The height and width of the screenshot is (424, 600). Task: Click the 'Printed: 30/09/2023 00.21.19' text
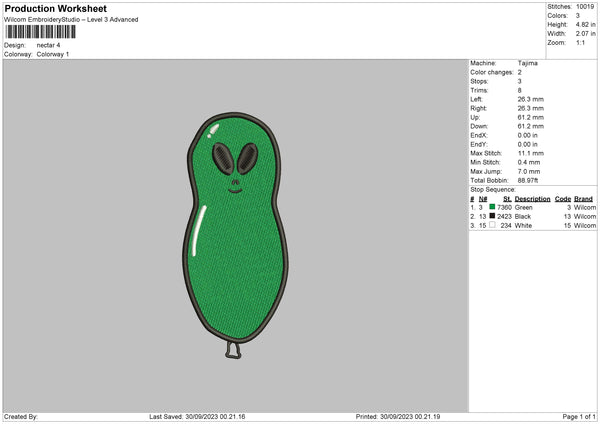[398, 417]
